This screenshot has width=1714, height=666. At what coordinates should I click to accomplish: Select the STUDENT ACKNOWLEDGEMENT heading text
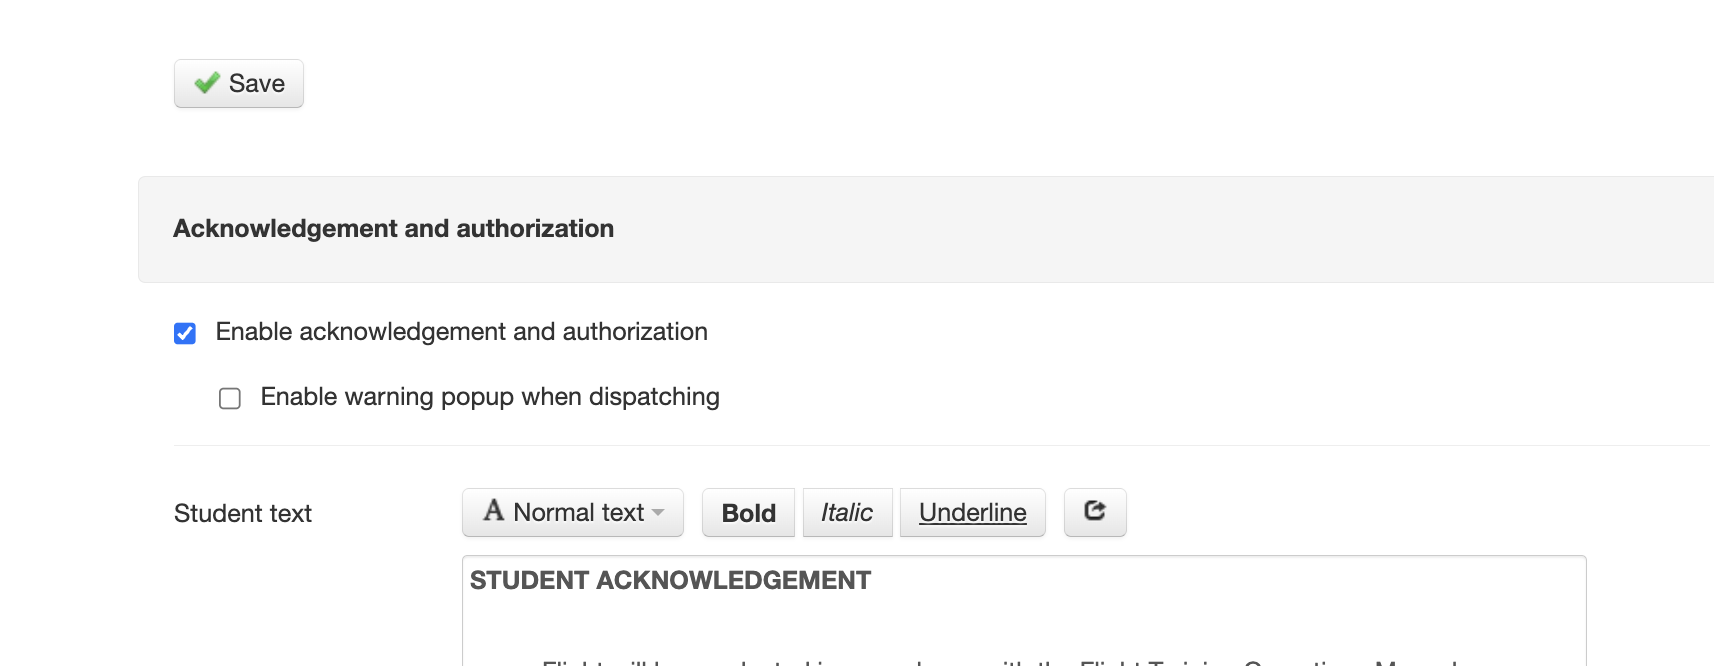tap(668, 579)
